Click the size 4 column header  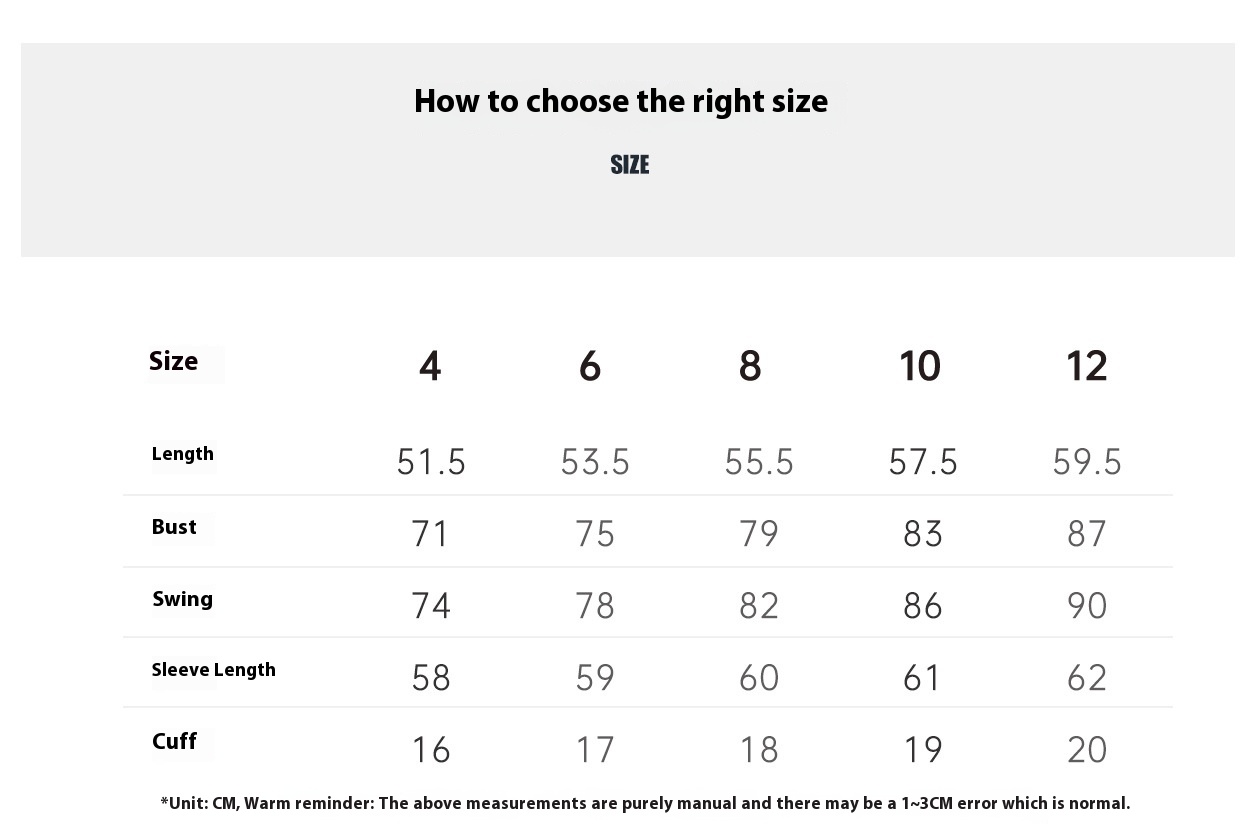(430, 366)
